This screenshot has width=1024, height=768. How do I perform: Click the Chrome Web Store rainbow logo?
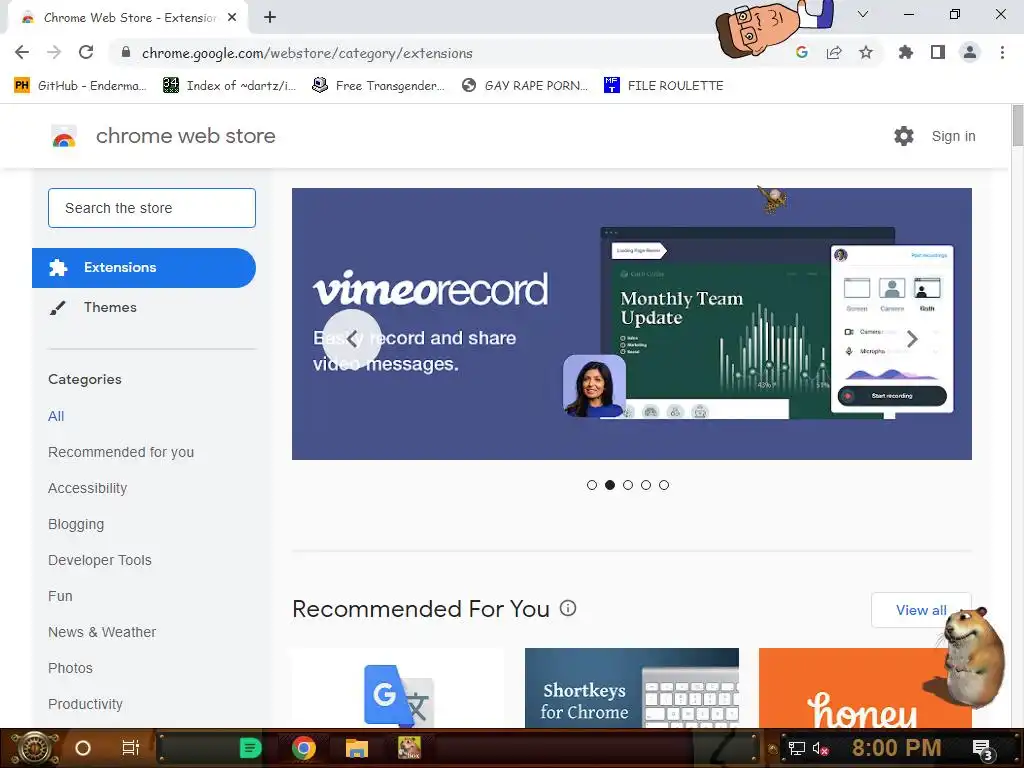(64, 136)
